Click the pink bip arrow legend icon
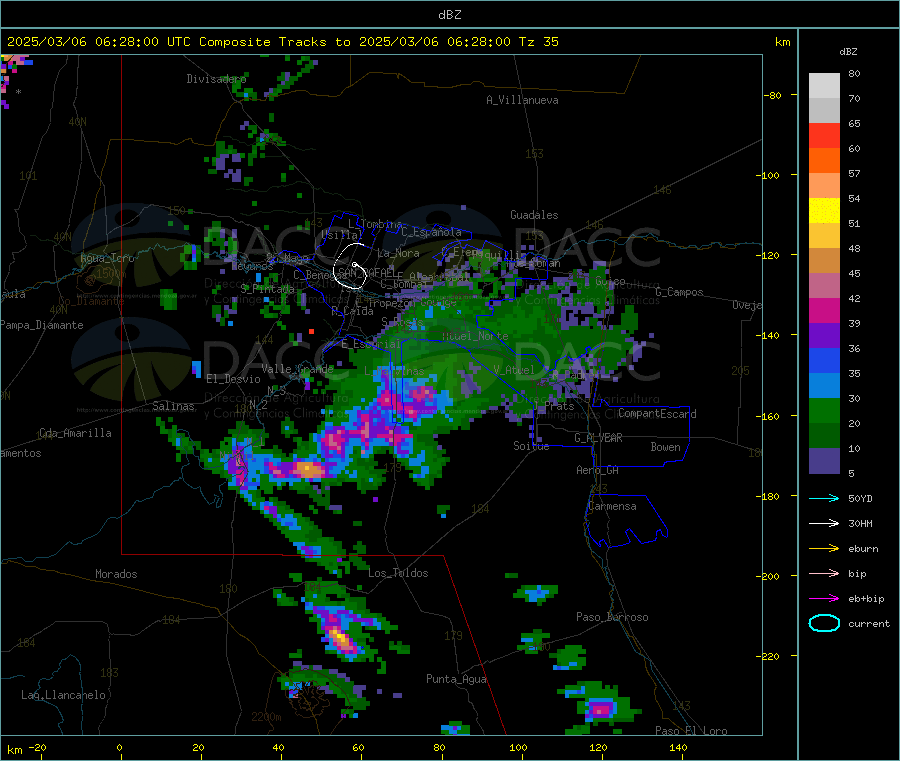Image resolution: width=900 pixels, height=761 pixels. 824,573
